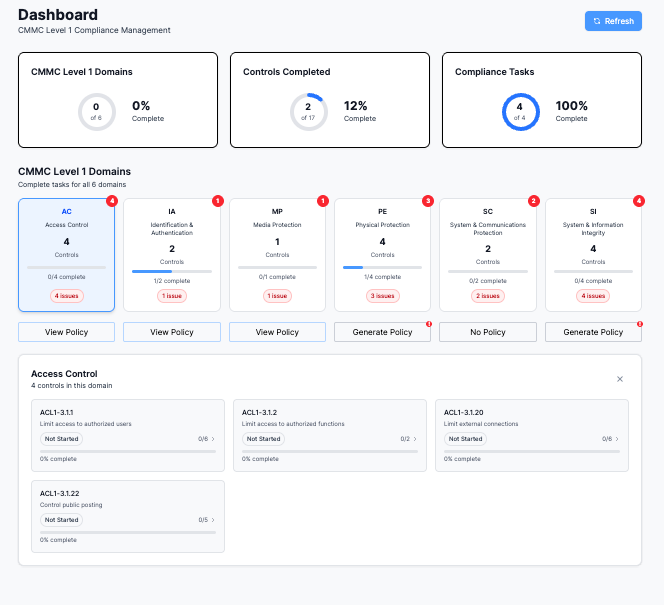The width and height of the screenshot is (664, 605).
Task: Click the red 1 badge on IA card
Action: coord(218,201)
